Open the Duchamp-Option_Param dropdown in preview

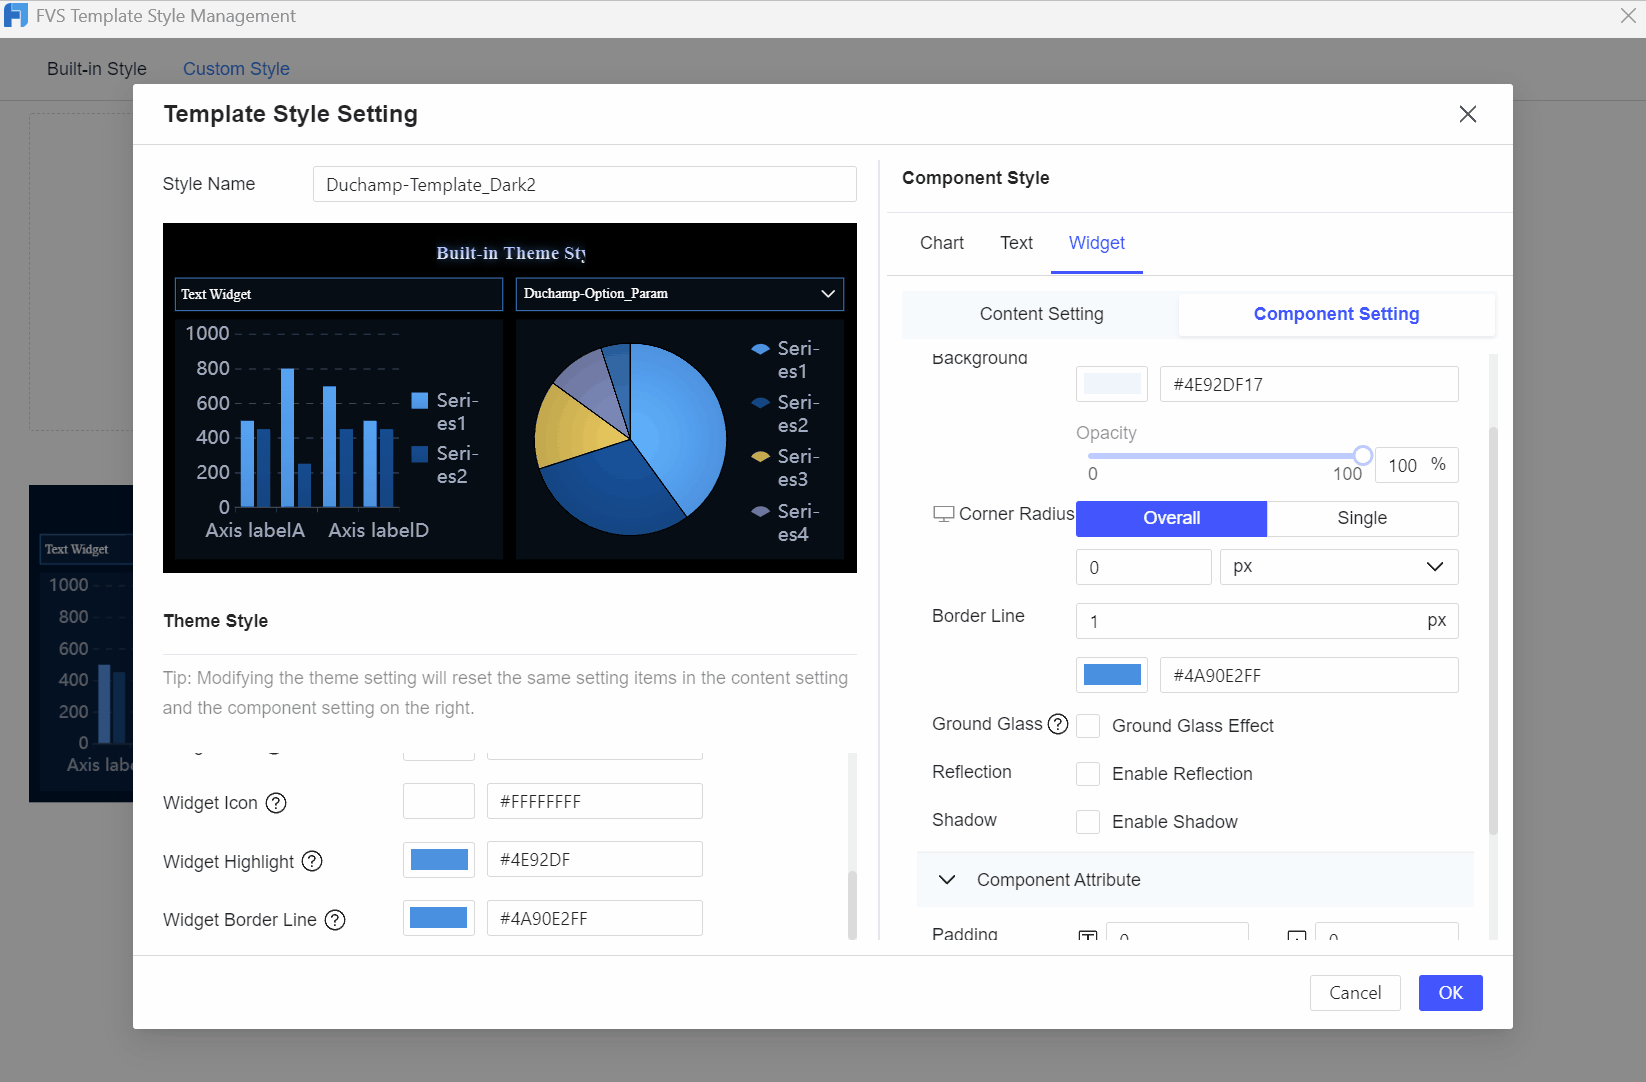click(680, 294)
